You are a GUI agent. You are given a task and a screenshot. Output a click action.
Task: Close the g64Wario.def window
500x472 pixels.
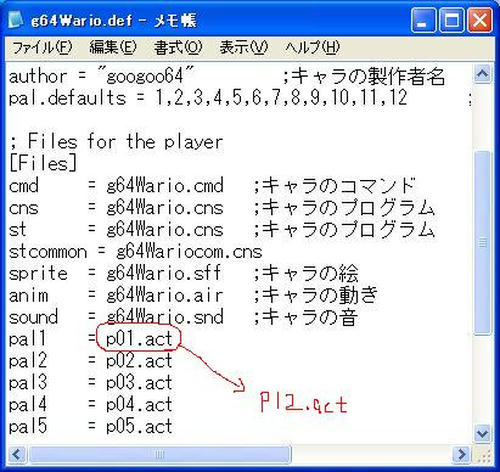[x=480, y=20]
